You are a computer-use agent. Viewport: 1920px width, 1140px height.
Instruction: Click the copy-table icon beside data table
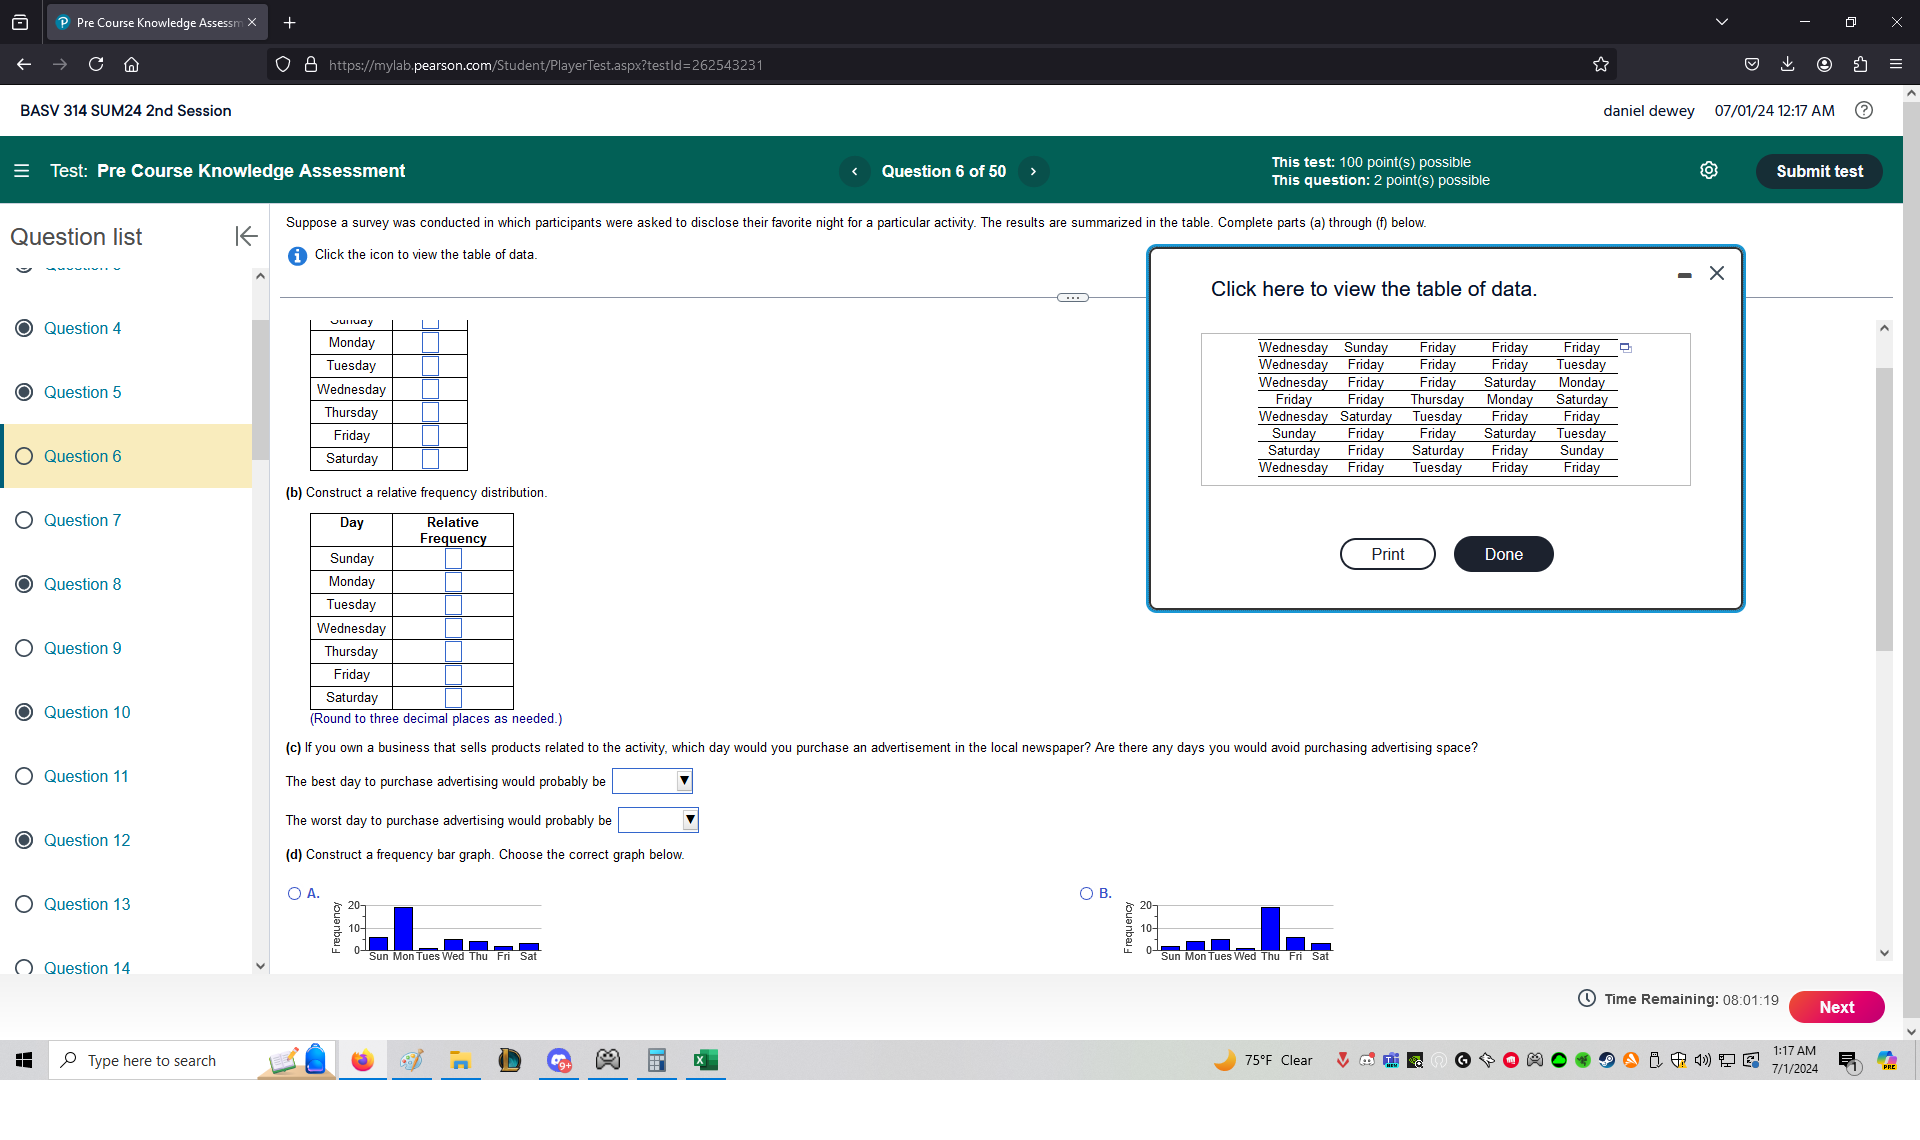click(1626, 348)
